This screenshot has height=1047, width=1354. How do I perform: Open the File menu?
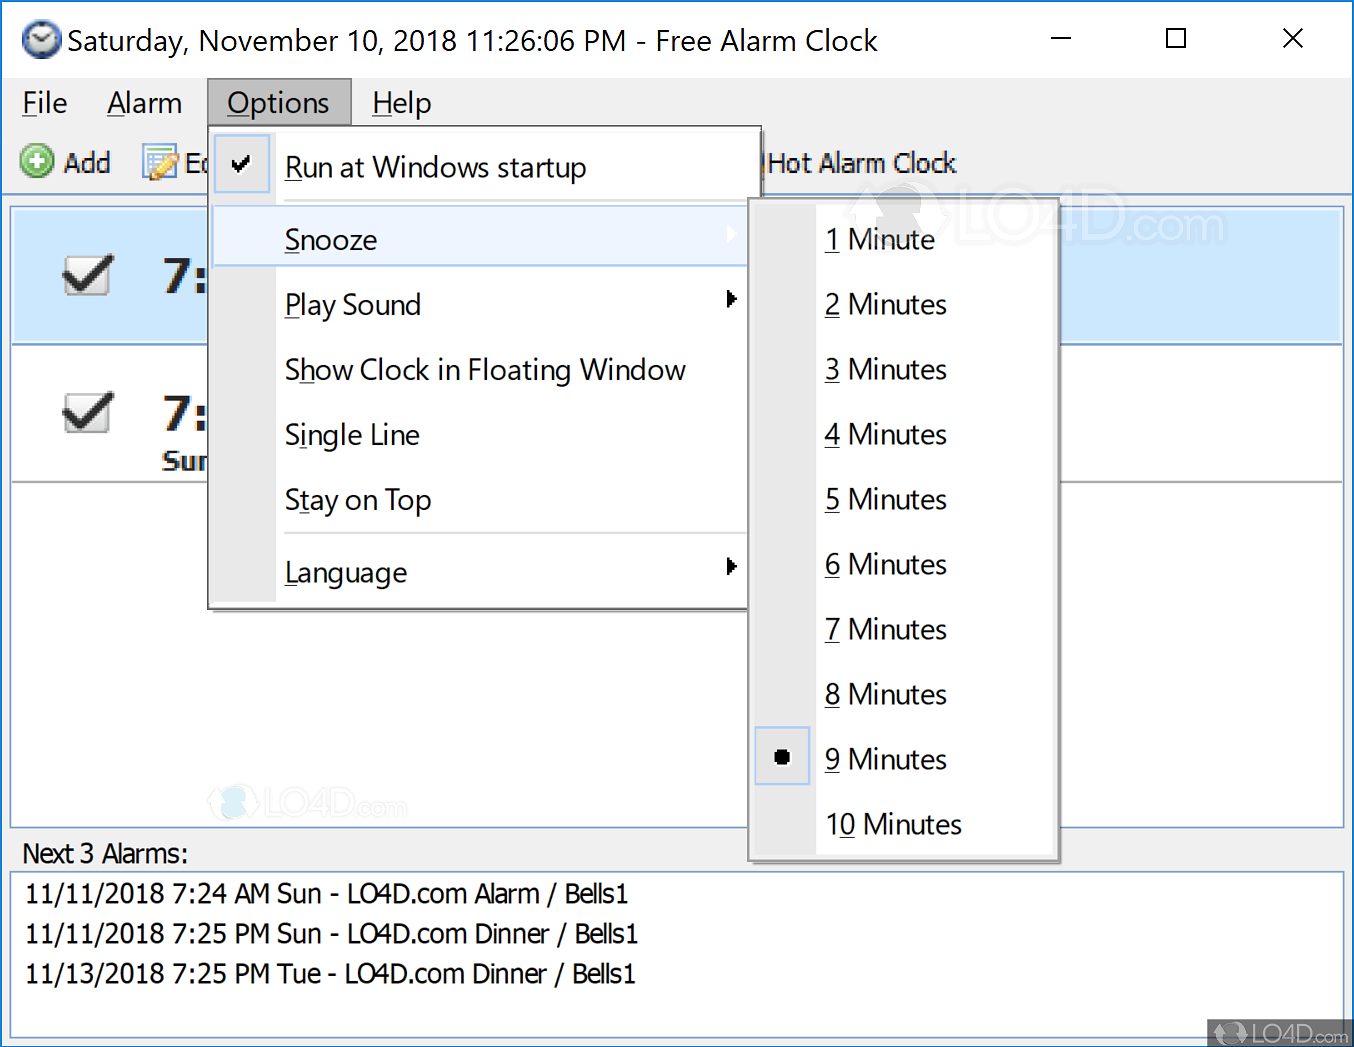point(43,102)
